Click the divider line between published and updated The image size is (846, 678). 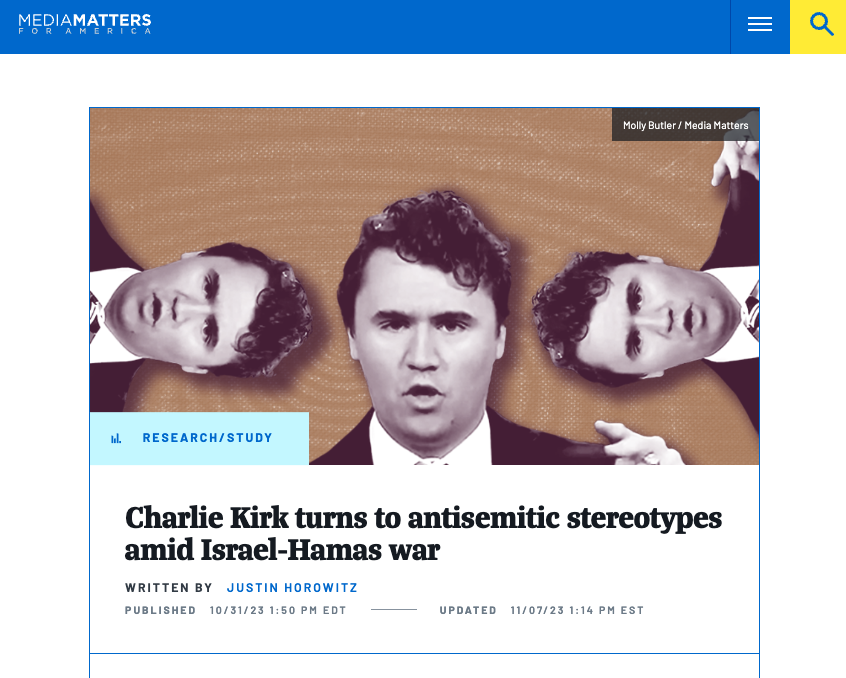tap(394, 609)
